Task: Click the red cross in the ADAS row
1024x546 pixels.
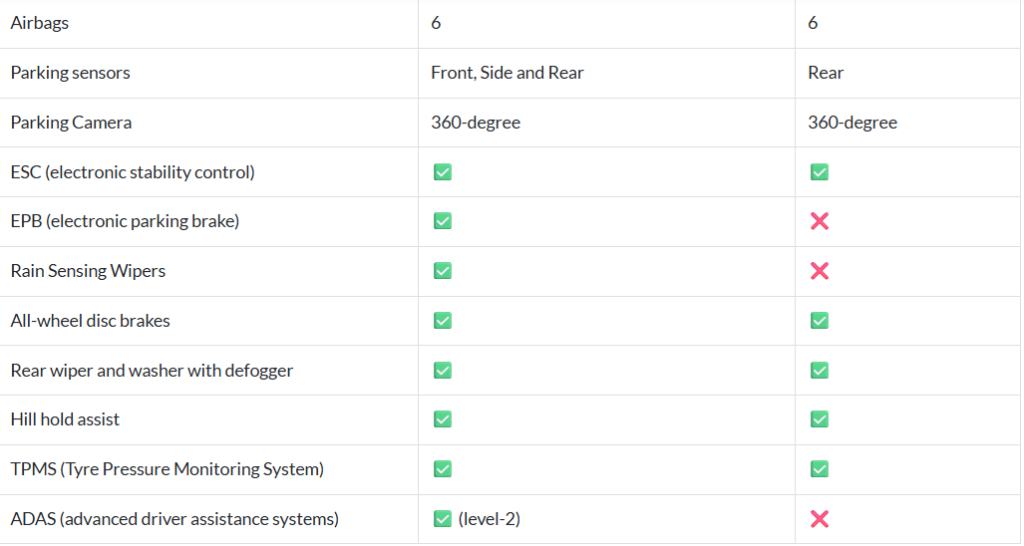Action: click(x=819, y=519)
